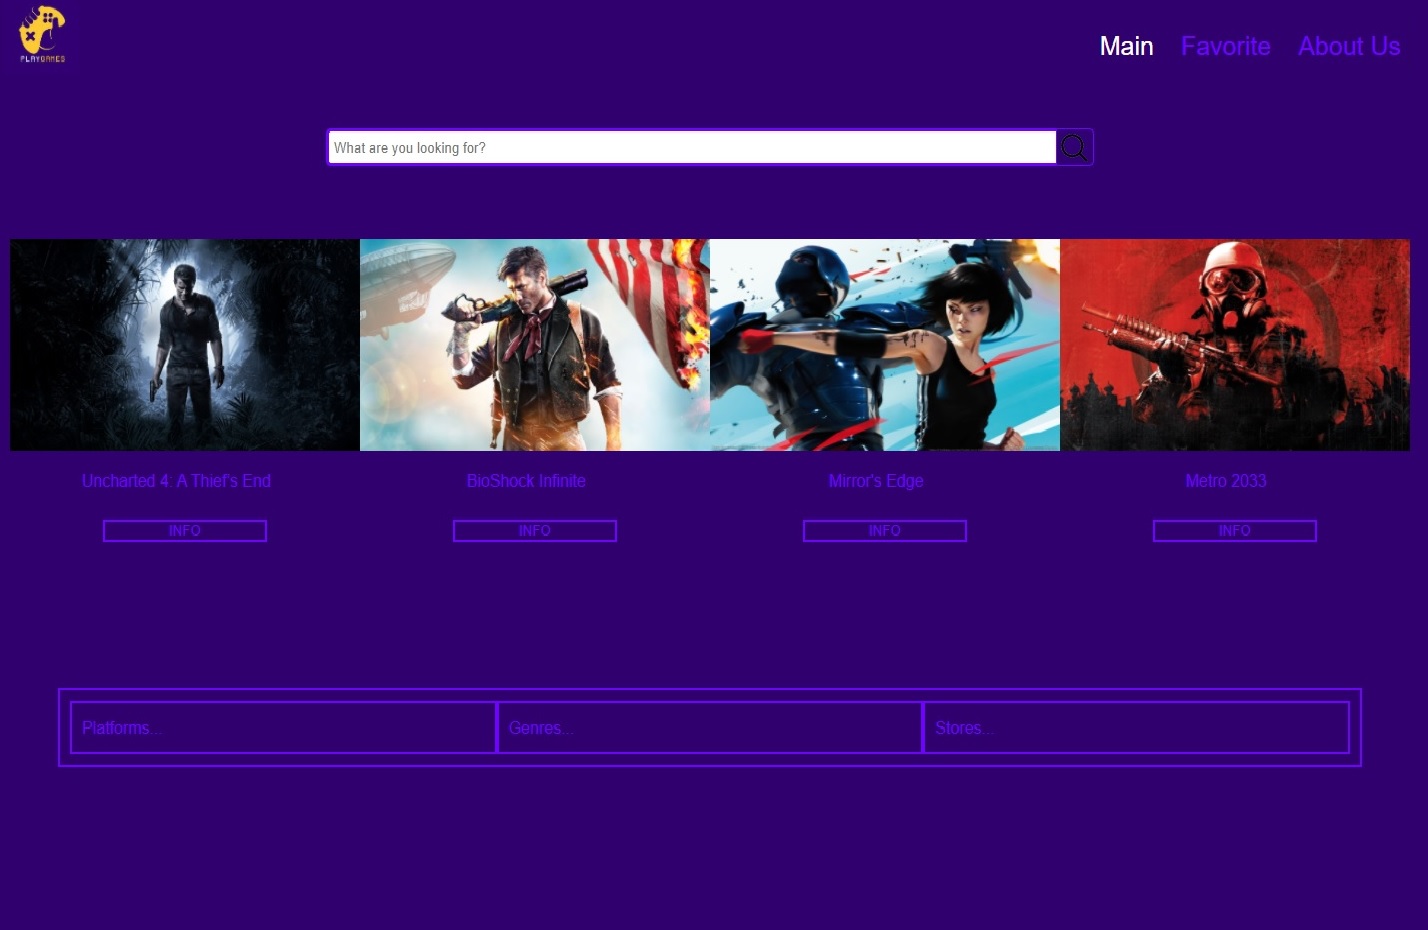Click the 'Mirror's Edge' title
The image size is (1428, 930).
[x=876, y=481]
